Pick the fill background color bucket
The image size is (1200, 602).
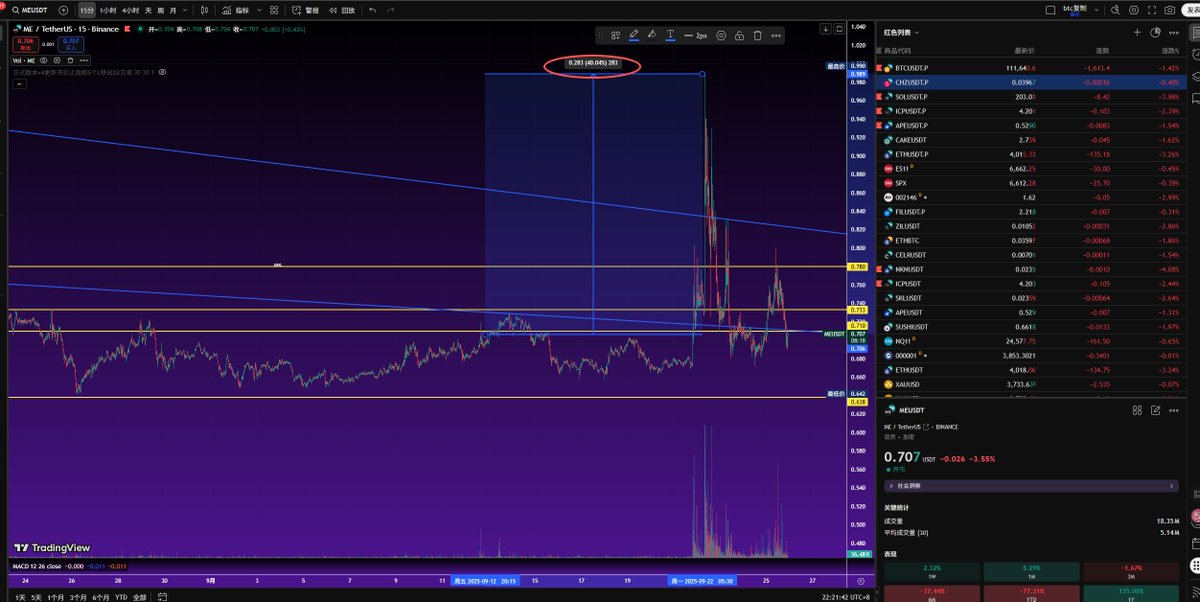point(652,34)
